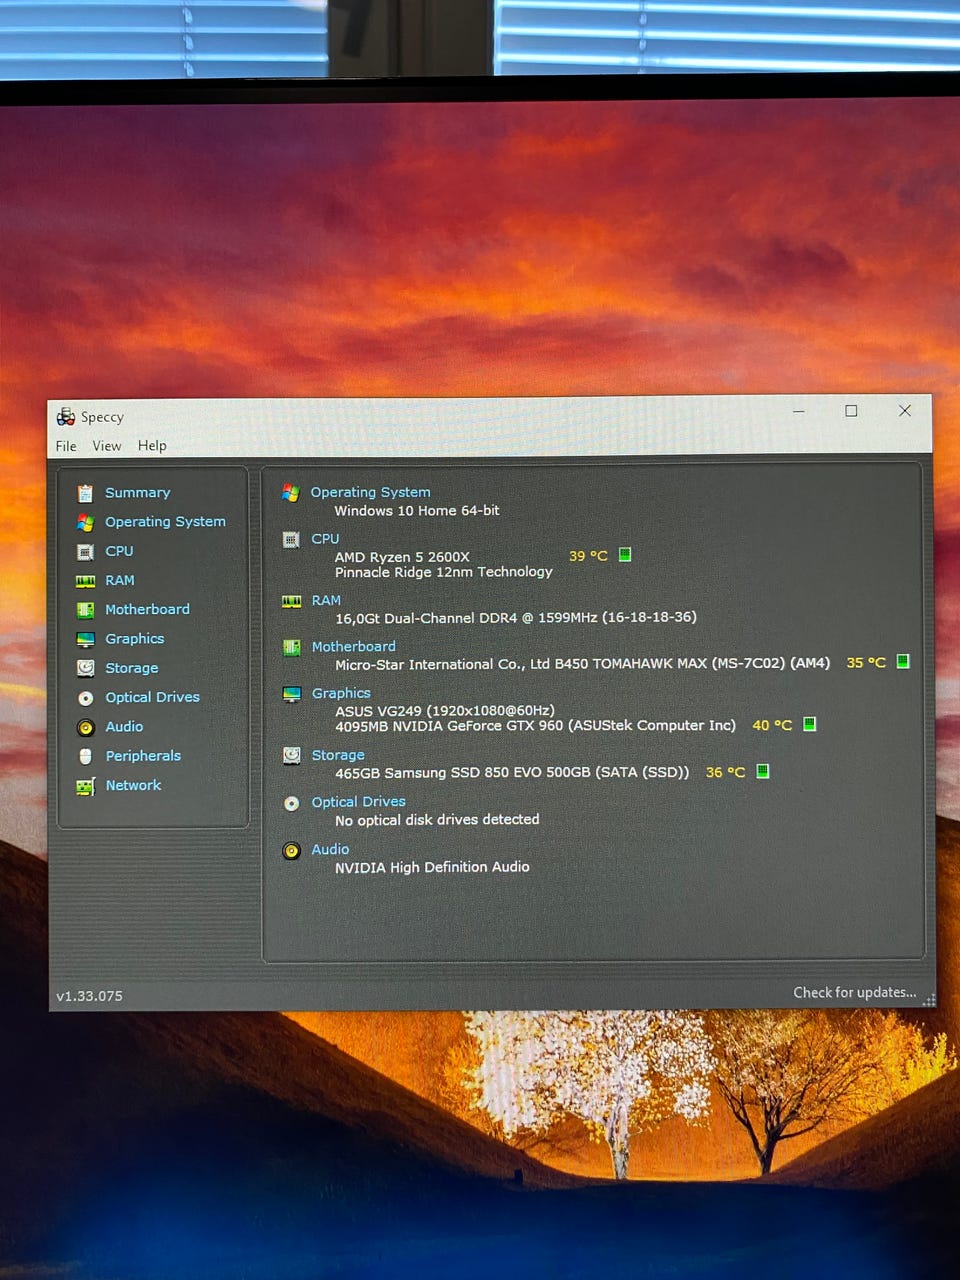Click the Peripherals mouse icon in sidebar
This screenshot has width=960, height=1280.
[x=85, y=756]
